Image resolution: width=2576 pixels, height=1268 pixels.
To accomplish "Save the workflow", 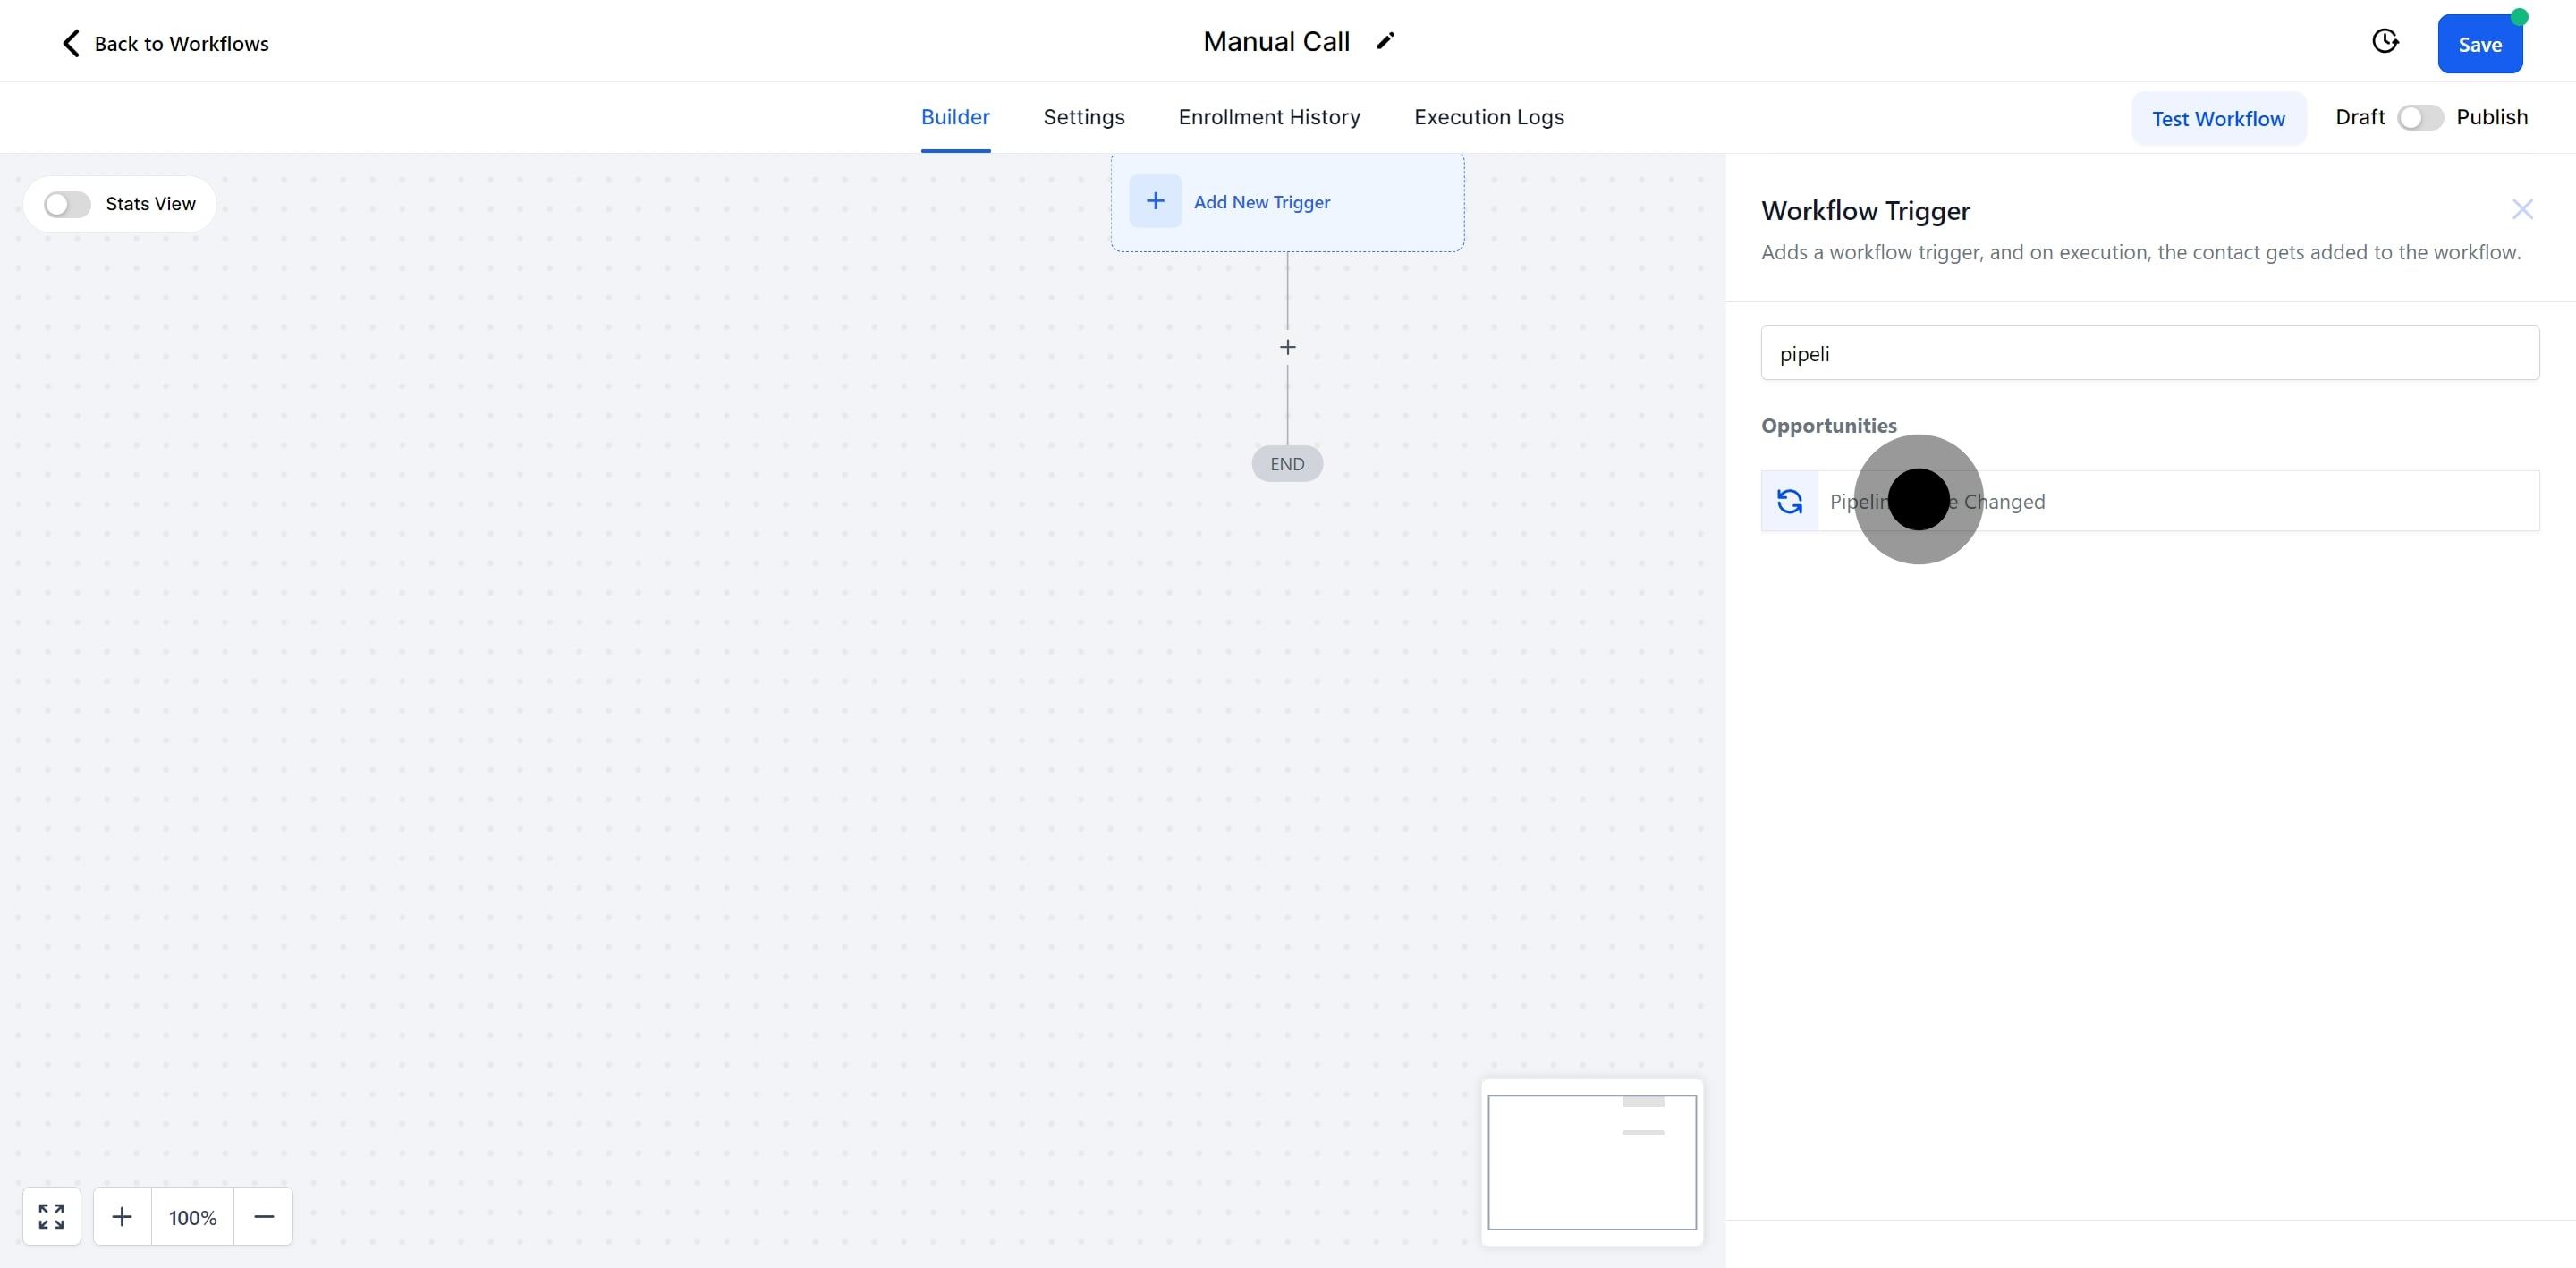I will pos(2481,44).
